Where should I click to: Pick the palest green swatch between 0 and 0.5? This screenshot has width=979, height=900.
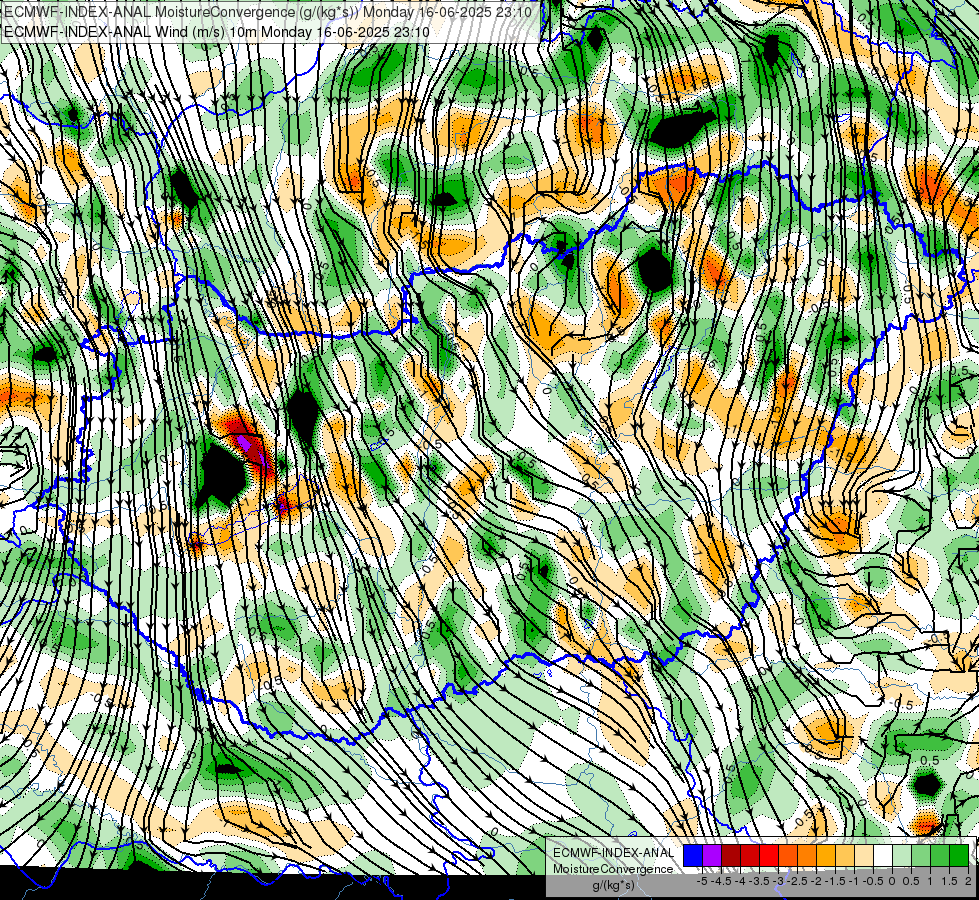[x=902, y=856]
